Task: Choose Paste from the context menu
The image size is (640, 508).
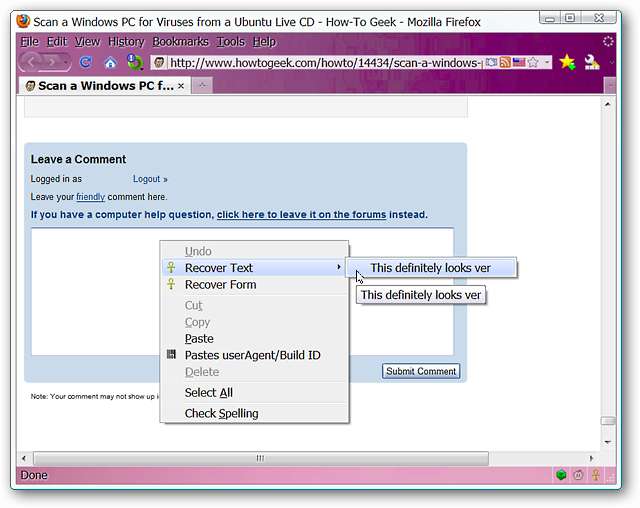Action: (x=255, y=339)
